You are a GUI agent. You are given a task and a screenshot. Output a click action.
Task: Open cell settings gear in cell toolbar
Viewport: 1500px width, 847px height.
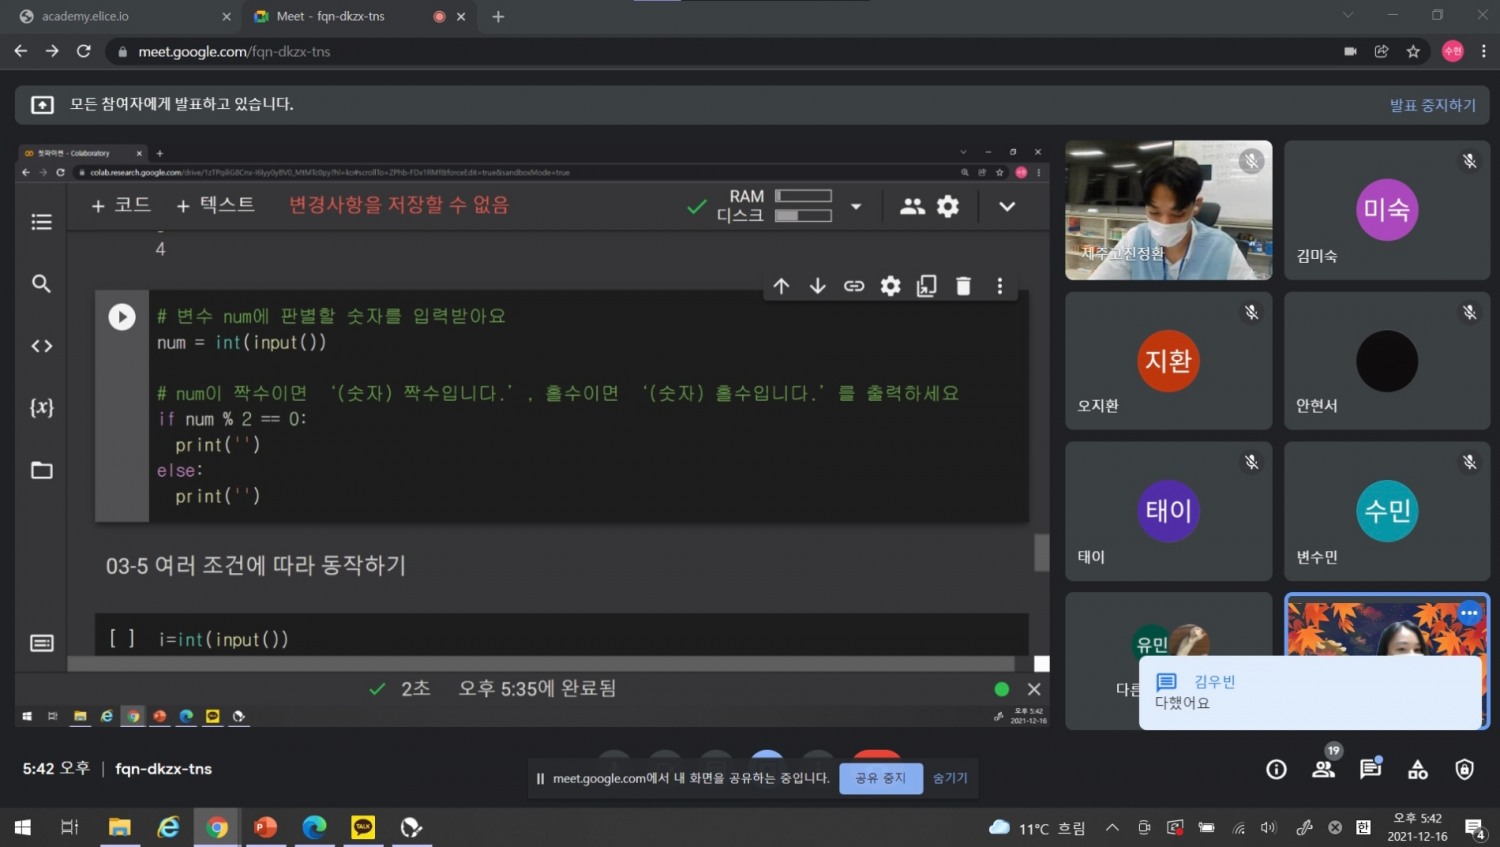click(x=890, y=286)
